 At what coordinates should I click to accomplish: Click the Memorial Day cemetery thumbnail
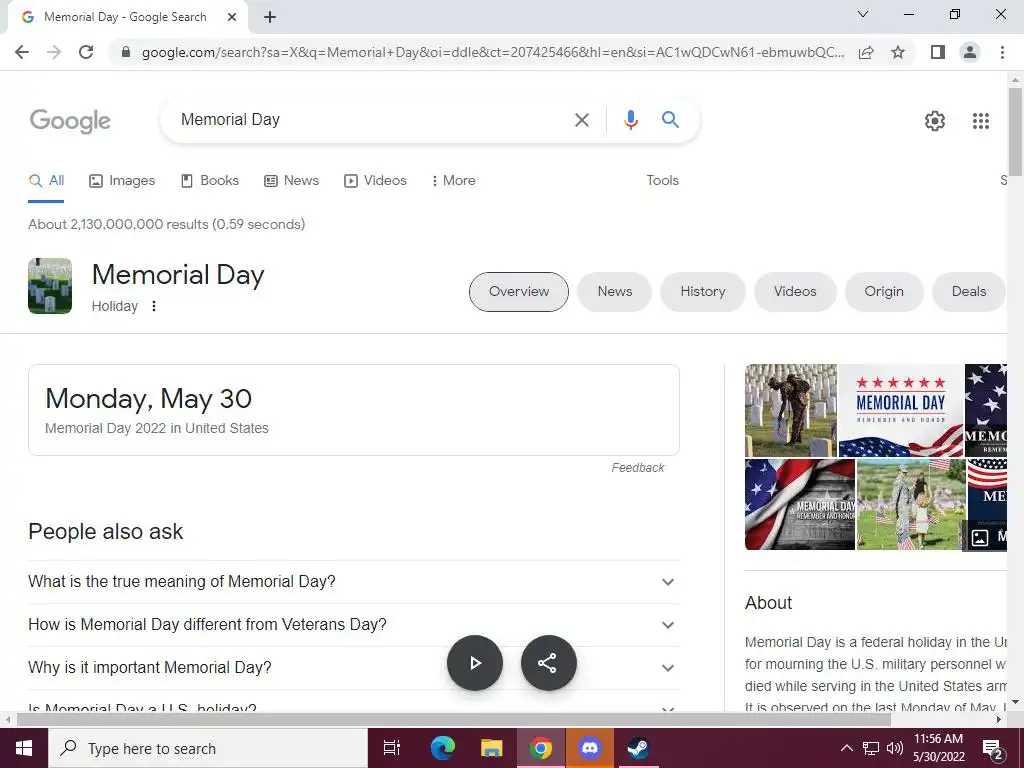tap(50, 286)
